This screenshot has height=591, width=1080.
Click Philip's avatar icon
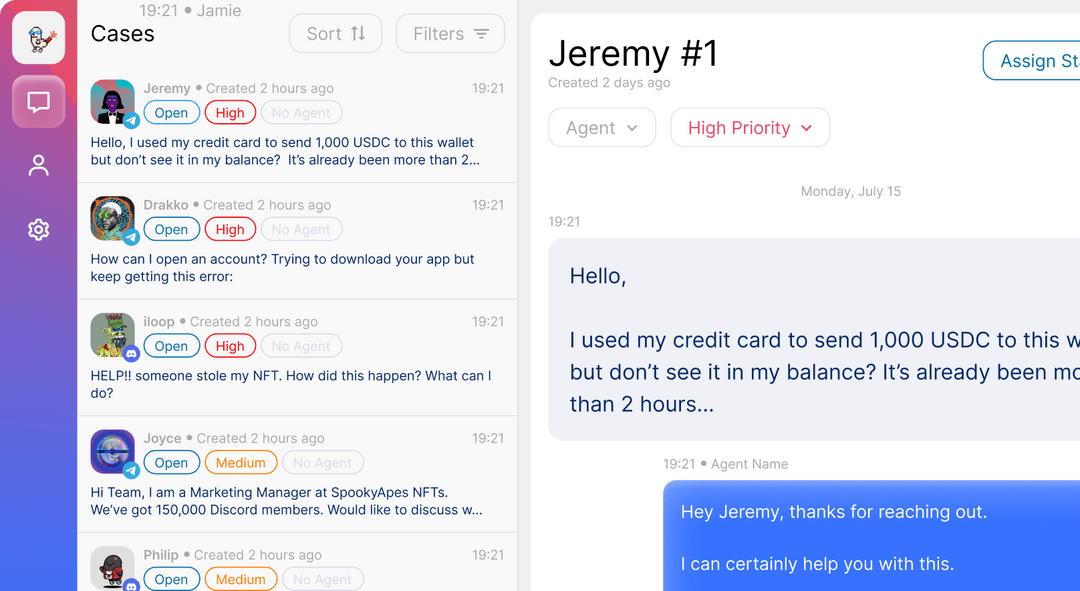[x=113, y=568]
